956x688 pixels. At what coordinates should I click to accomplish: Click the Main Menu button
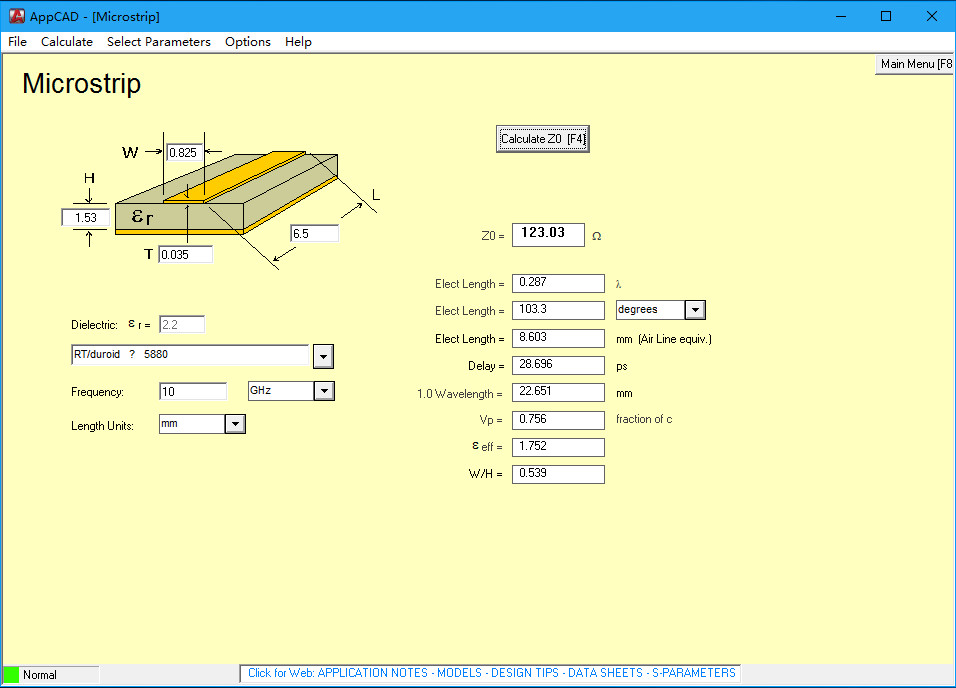tap(914, 64)
